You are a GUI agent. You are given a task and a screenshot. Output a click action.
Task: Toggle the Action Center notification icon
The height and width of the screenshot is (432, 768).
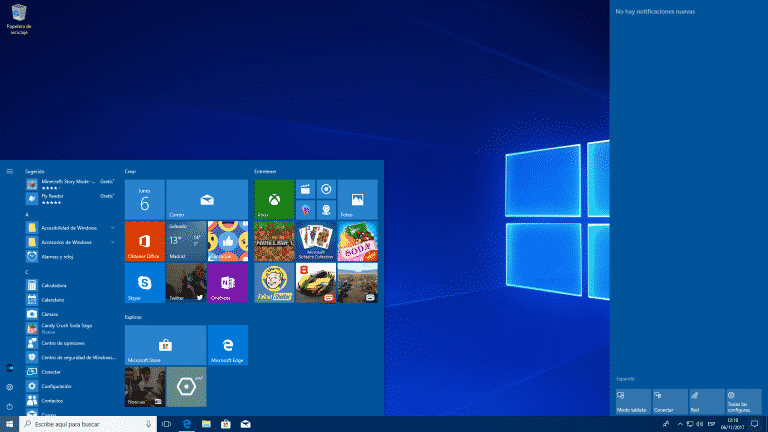pos(755,424)
